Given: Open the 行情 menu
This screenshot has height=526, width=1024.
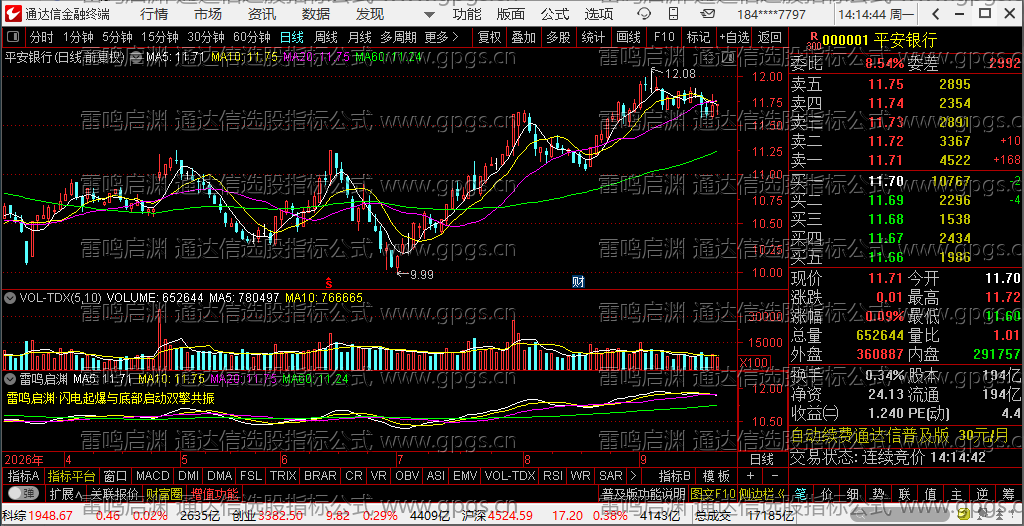Looking at the screenshot, I should point(153,14).
